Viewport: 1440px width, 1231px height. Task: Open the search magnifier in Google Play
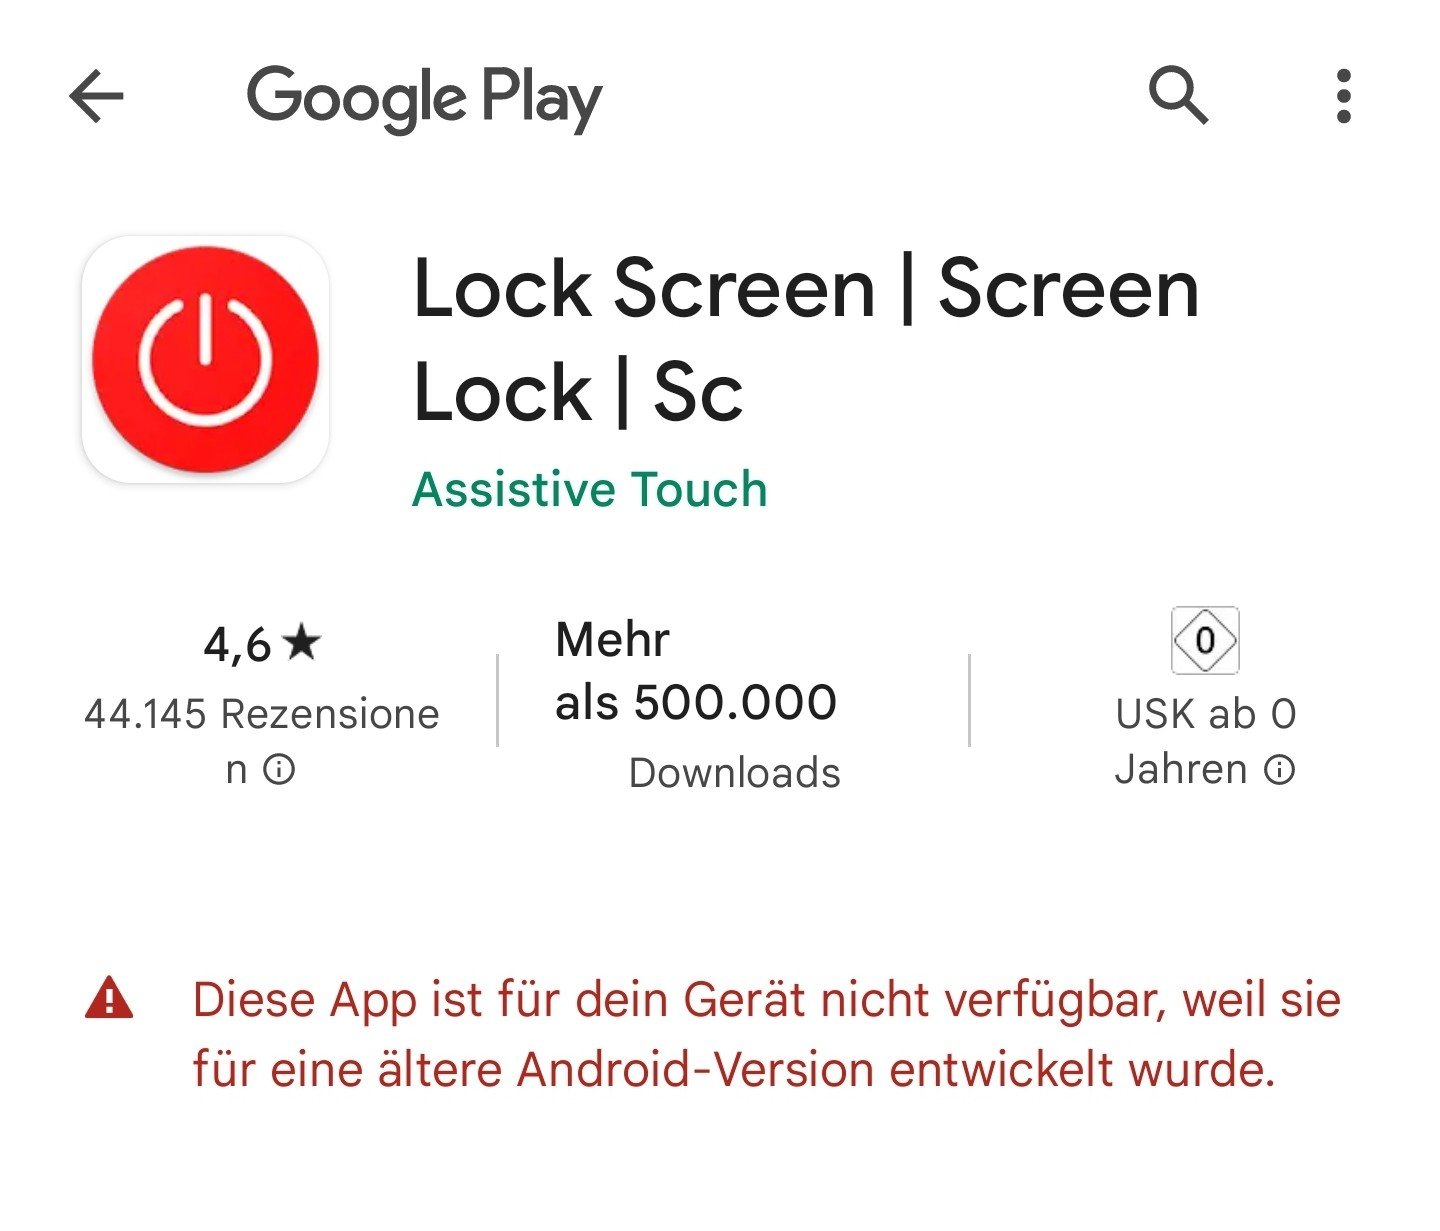(1178, 96)
